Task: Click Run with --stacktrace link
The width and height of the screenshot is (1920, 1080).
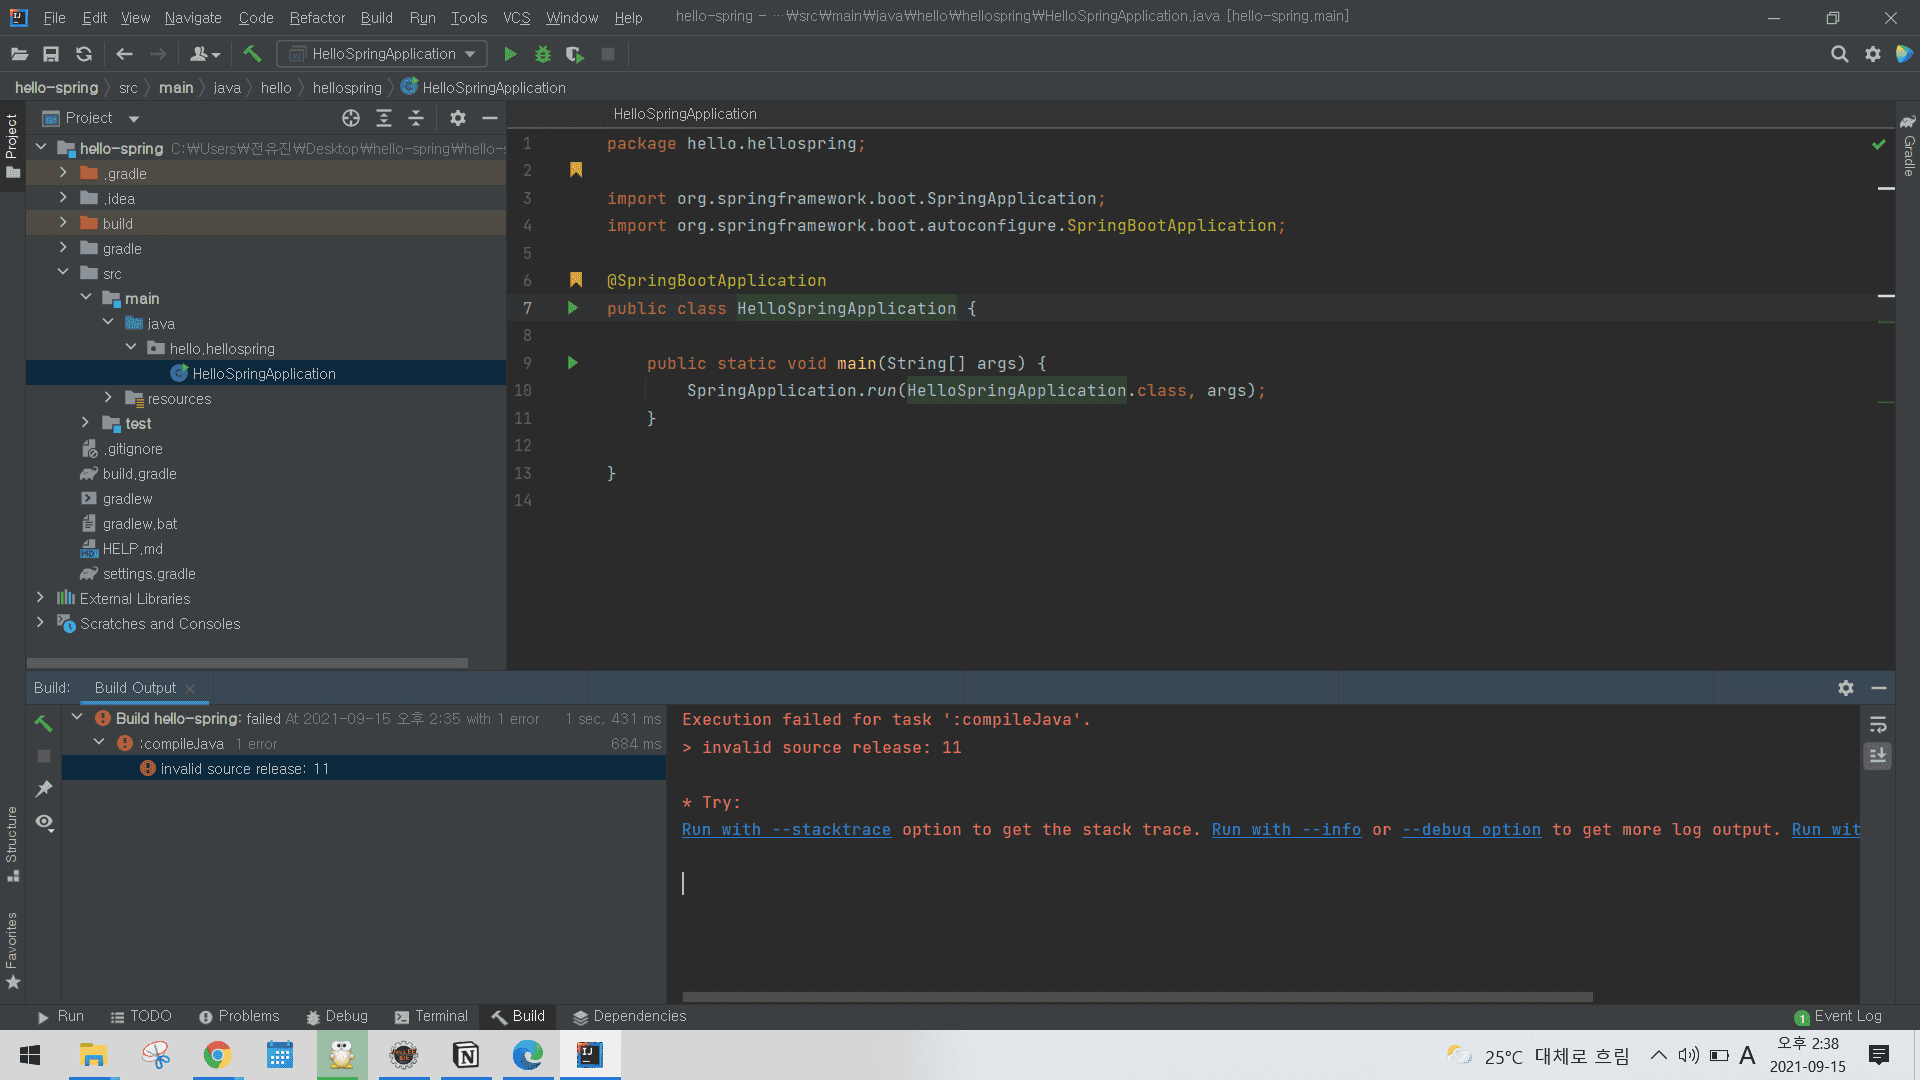Action: [786, 830]
